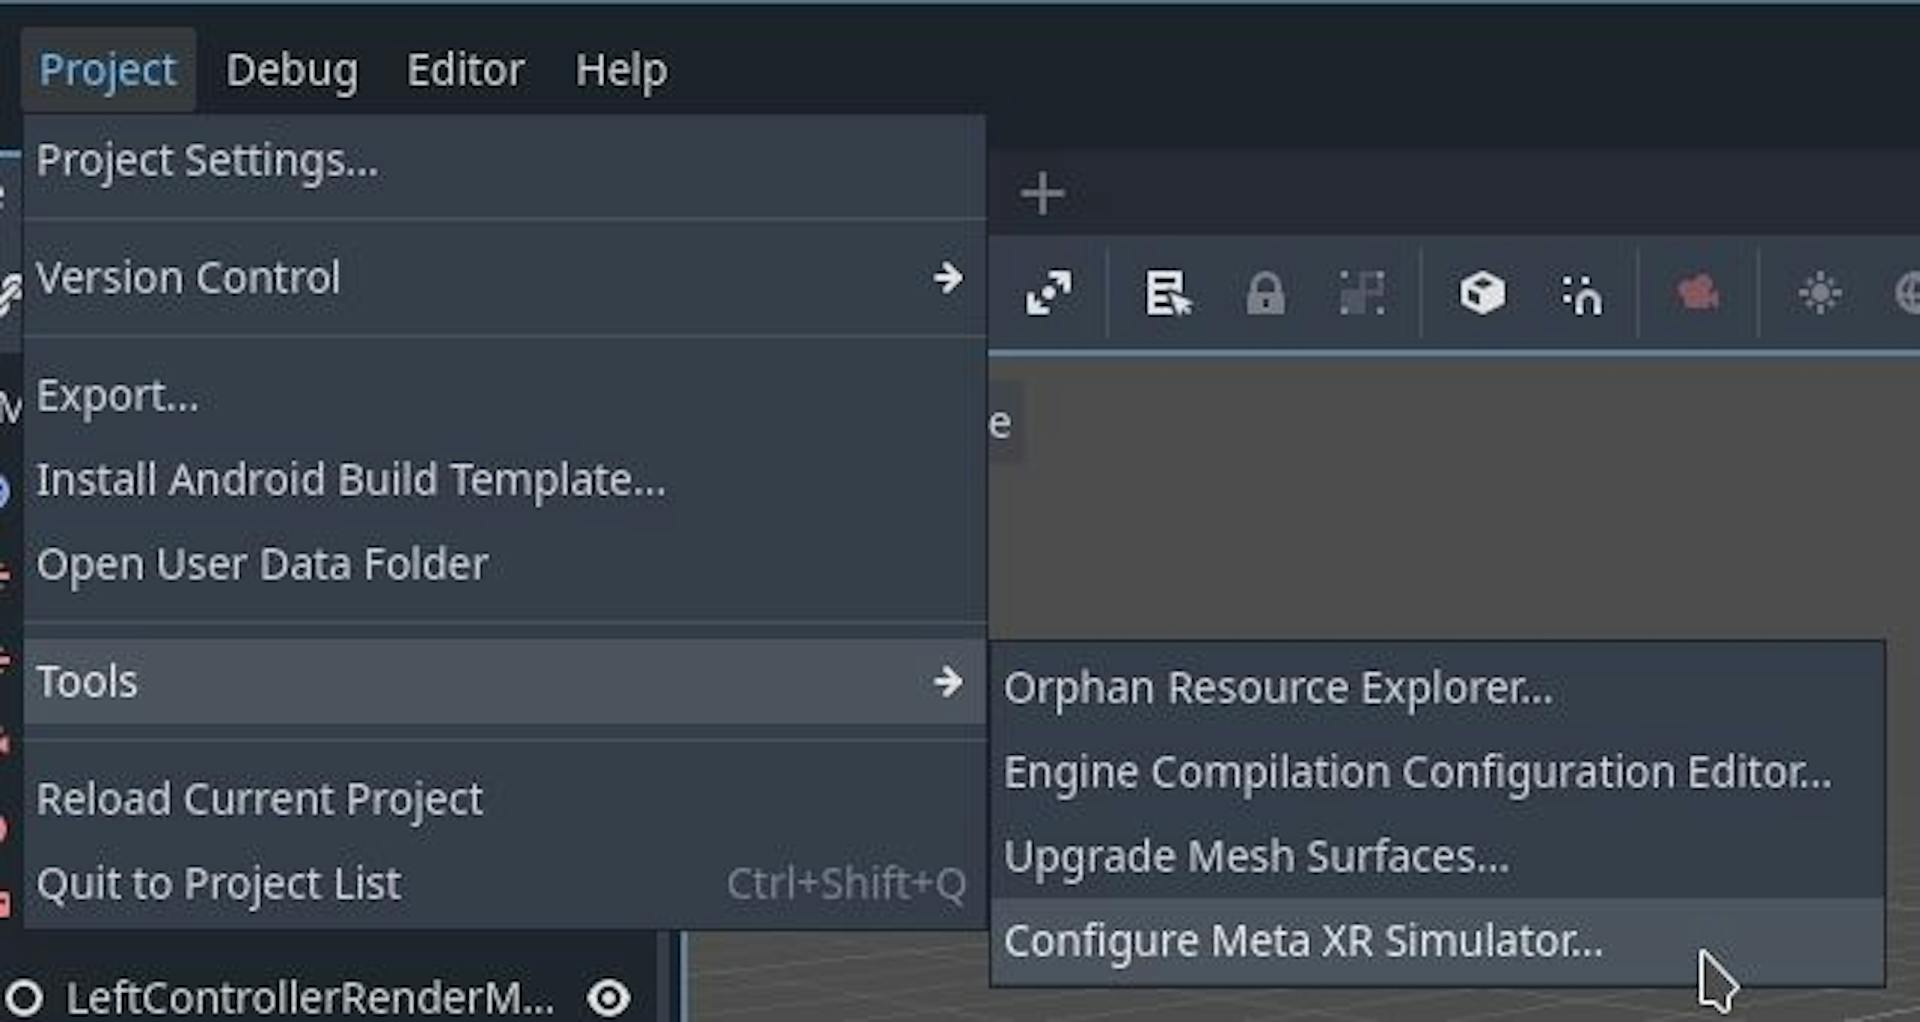Viewport: 1920px width, 1022px height.
Task: Open Project Settings... from the menu
Action: click(208, 161)
